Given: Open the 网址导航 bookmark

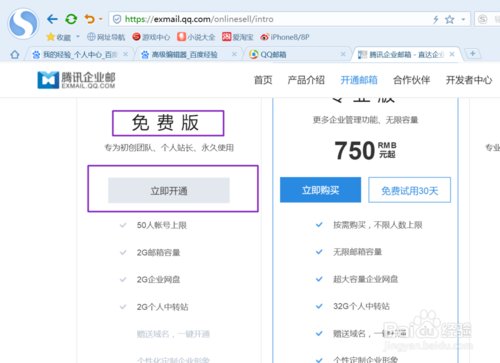Looking at the screenshot, I should point(106,37).
